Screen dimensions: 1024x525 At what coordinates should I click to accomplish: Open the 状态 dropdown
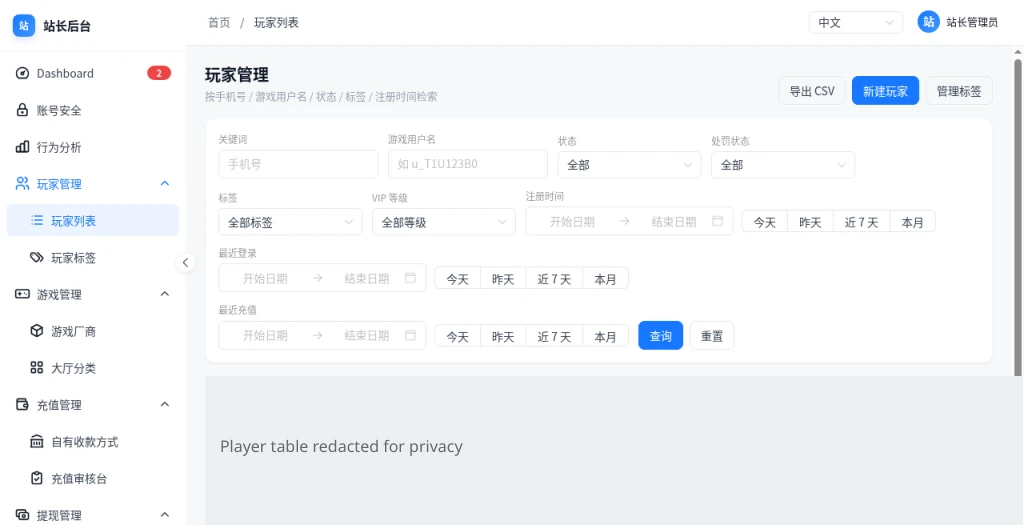[x=629, y=165]
